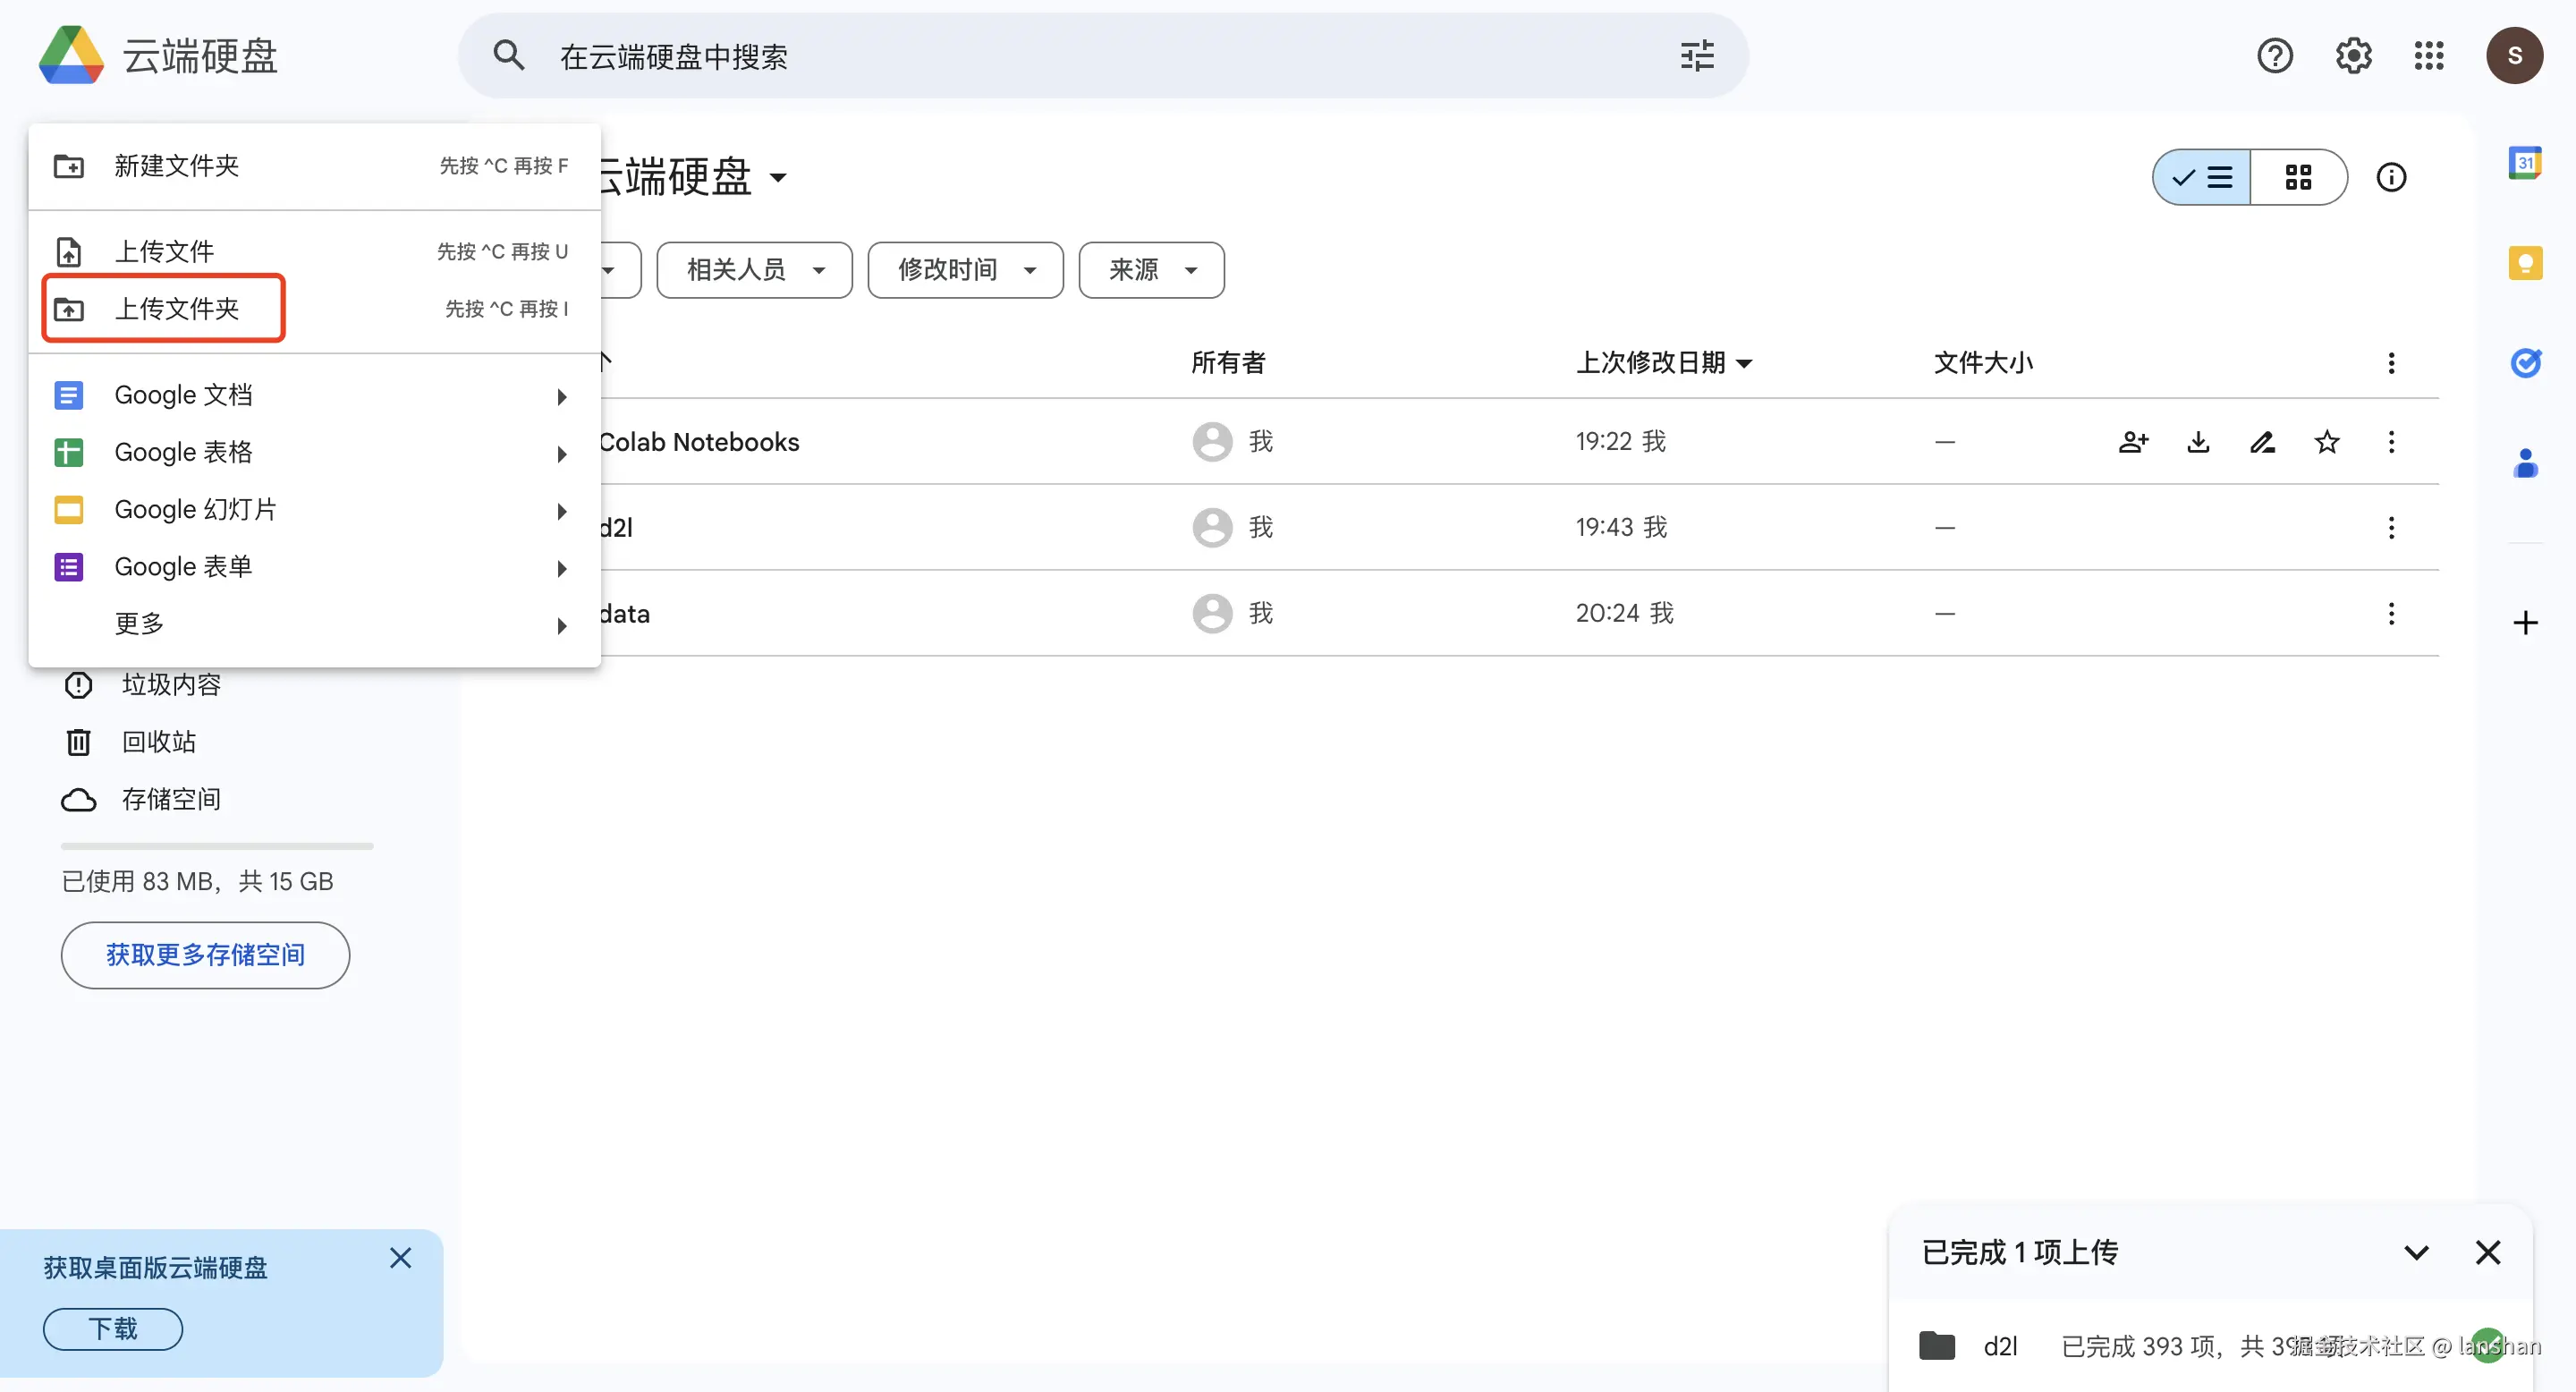The image size is (2576, 1392).
Task: Star the Colab Notebooks folder
Action: pos(2326,442)
